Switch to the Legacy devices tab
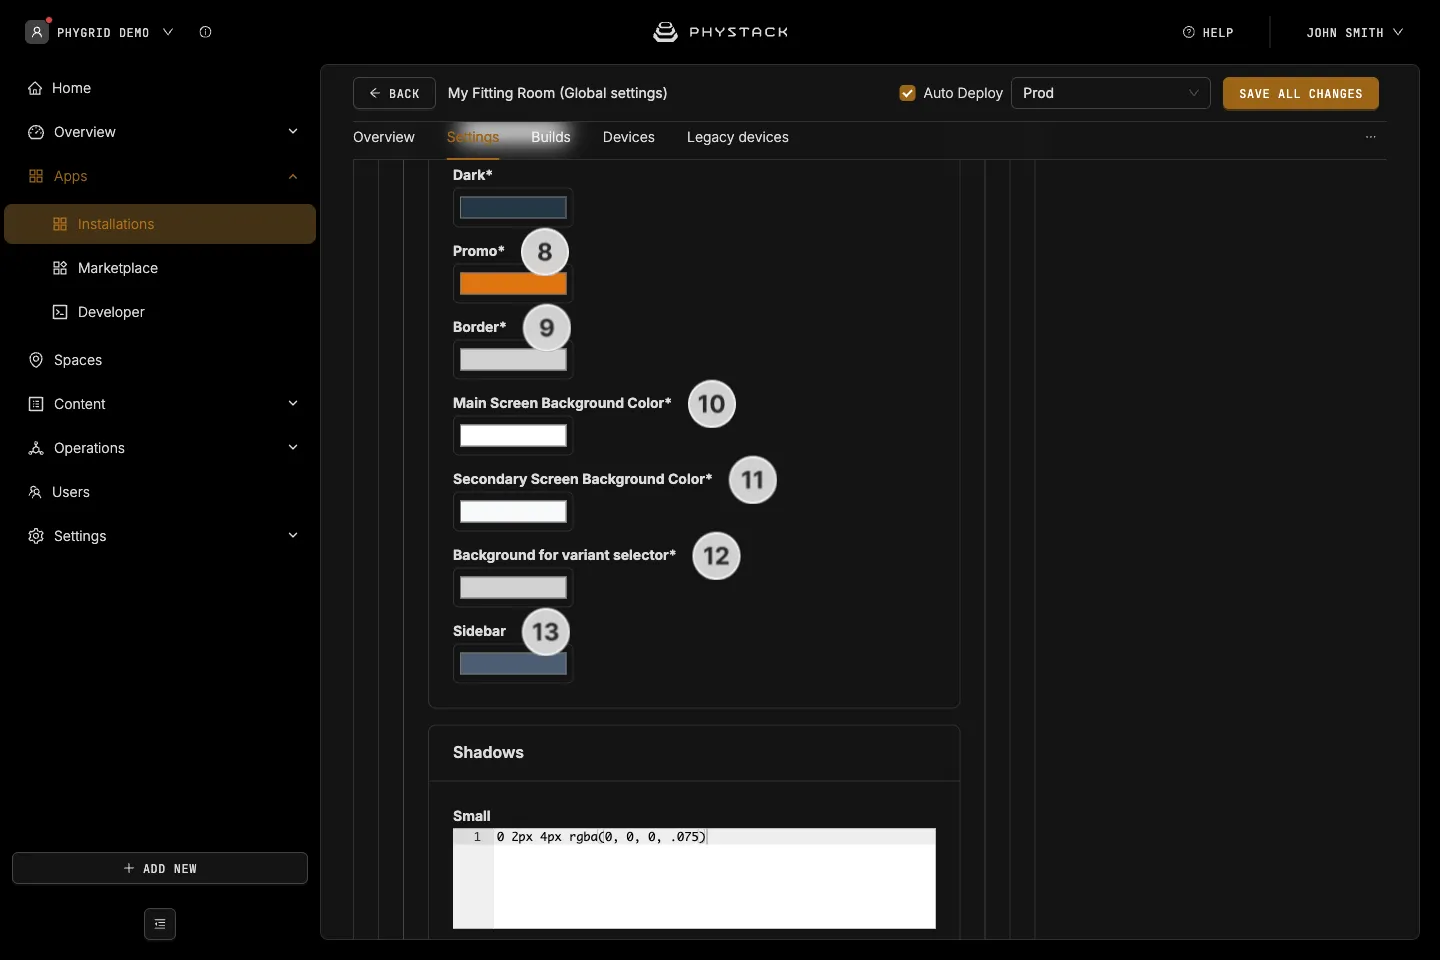Image resolution: width=1440 pixels, height=960 pixels. pyautogui.click(x=738, y=137)
